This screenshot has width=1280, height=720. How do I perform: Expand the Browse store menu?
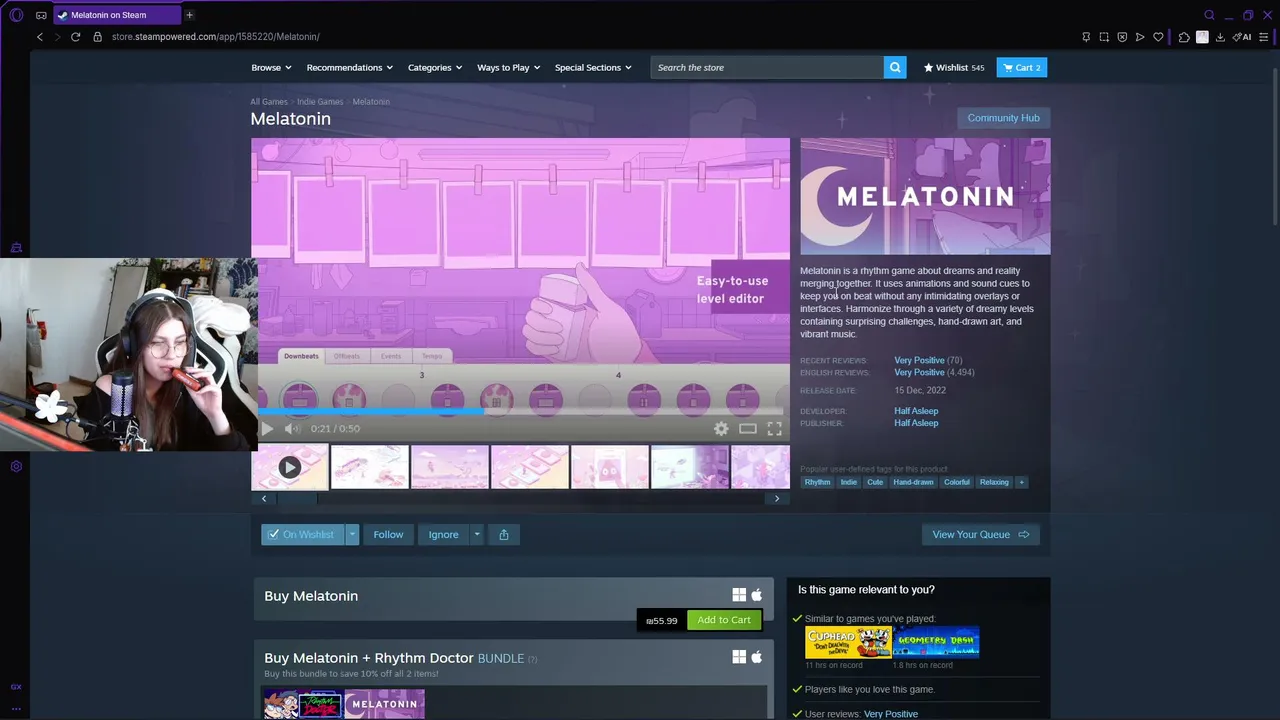coord(271,68)
